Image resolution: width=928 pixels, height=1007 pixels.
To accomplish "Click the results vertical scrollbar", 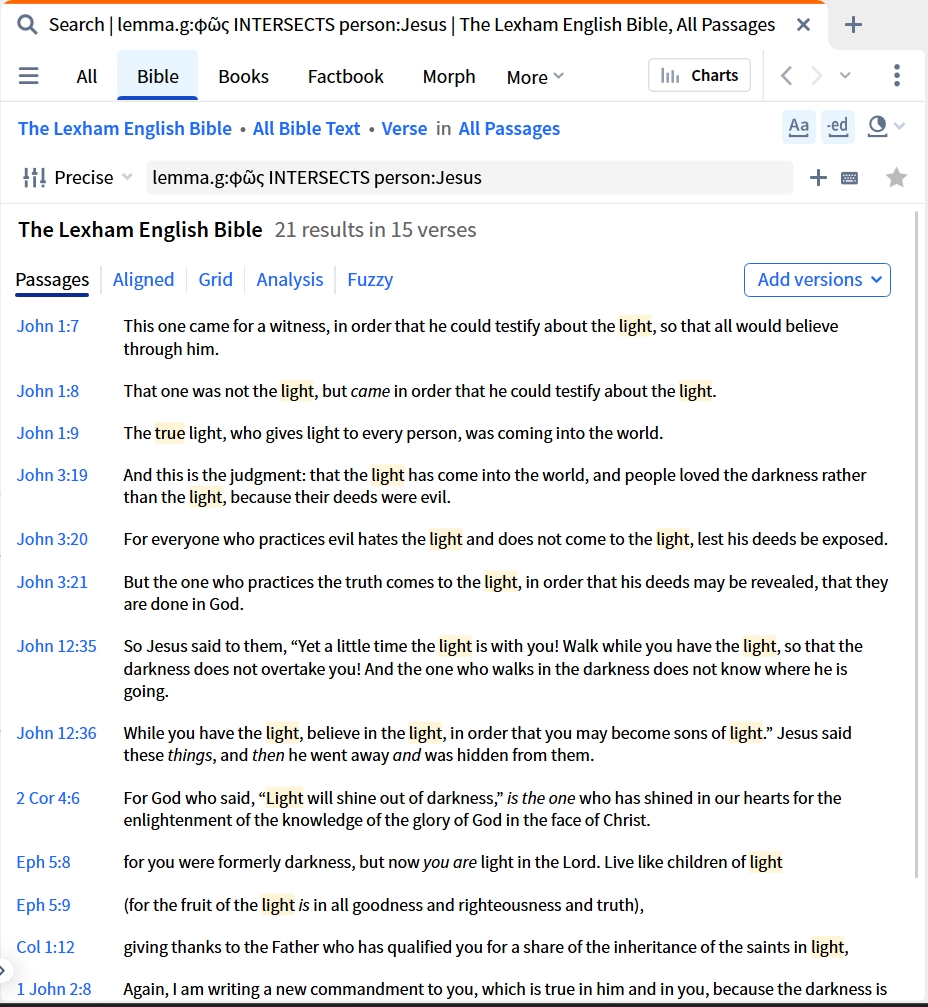I will click(x=916, y=546).
